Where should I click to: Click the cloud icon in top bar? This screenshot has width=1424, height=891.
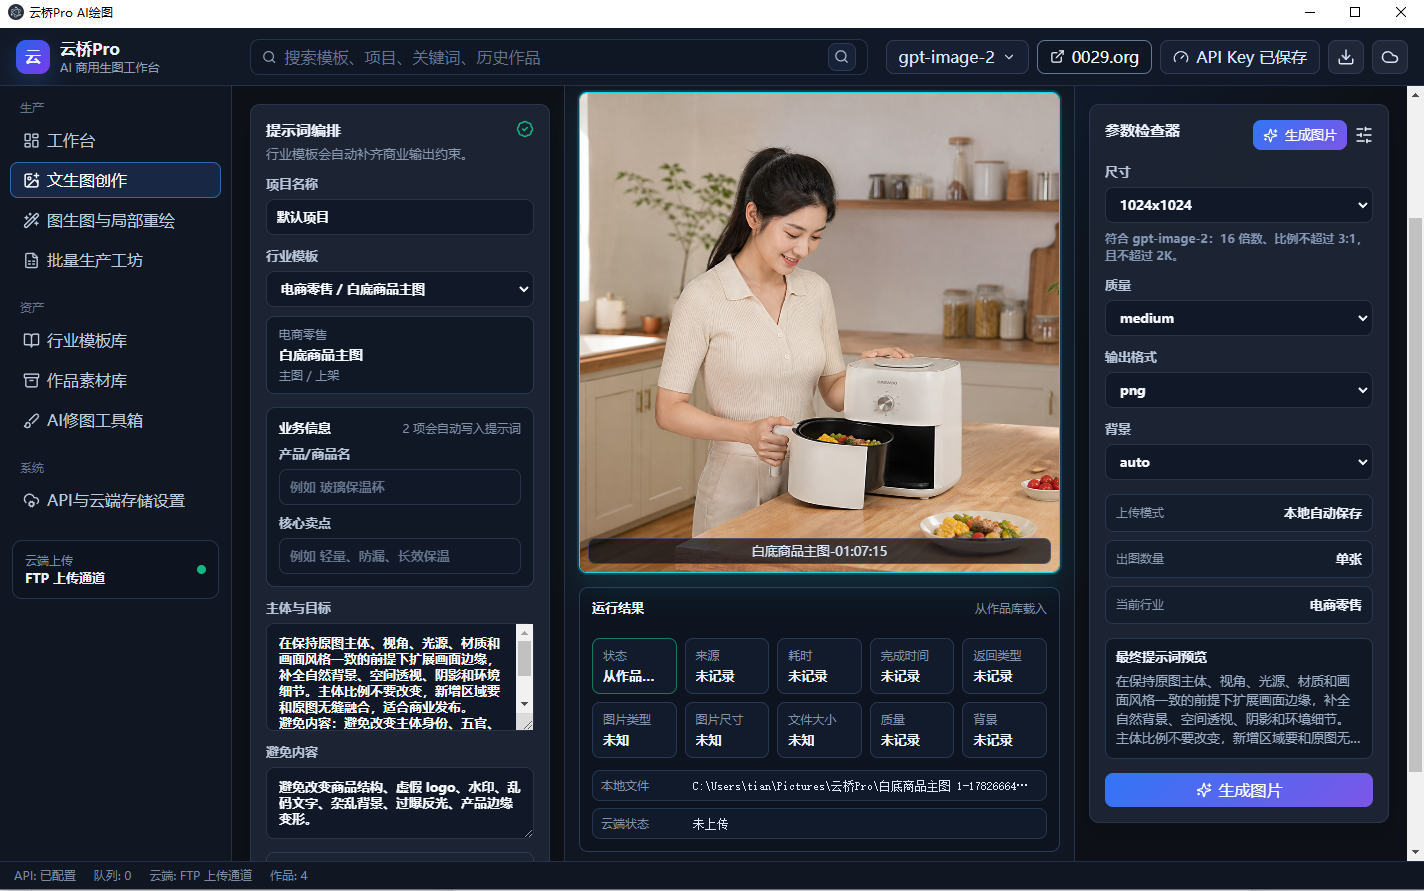1389,57
